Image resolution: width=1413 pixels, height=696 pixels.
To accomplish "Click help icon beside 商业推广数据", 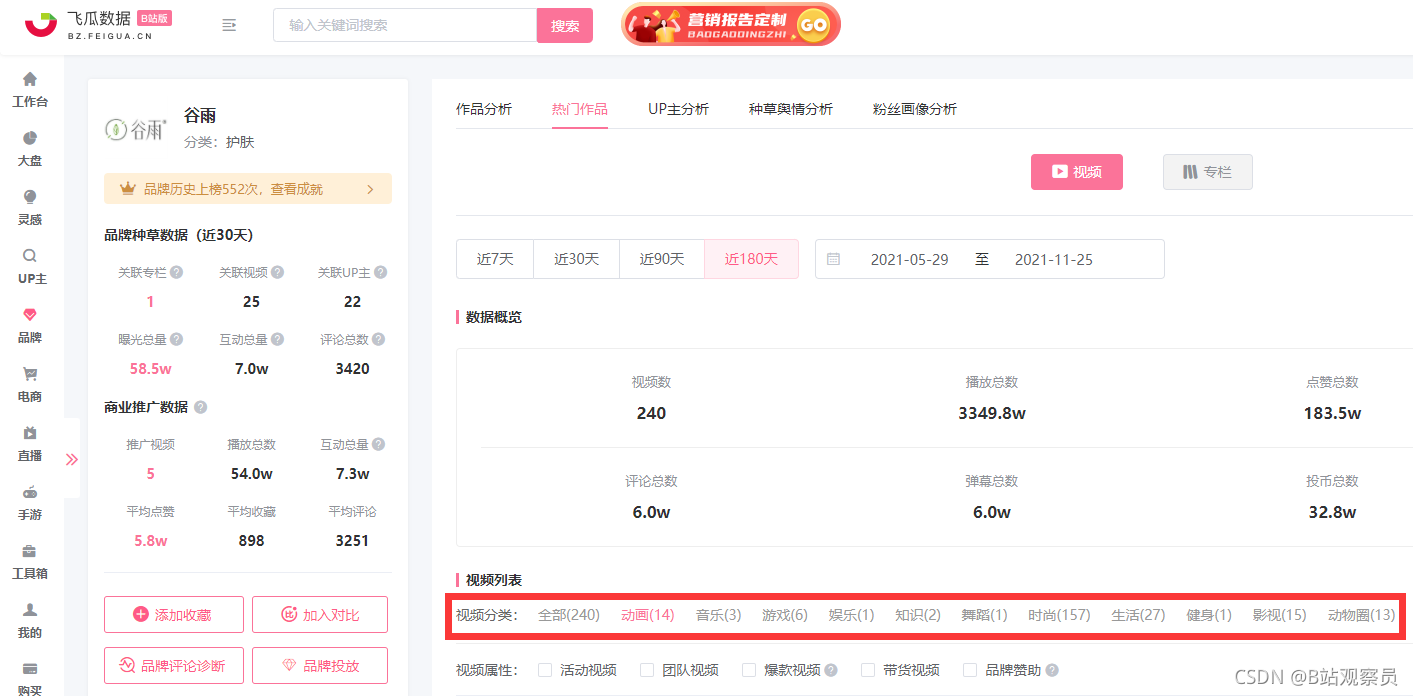I will click(x=200, y=407).
